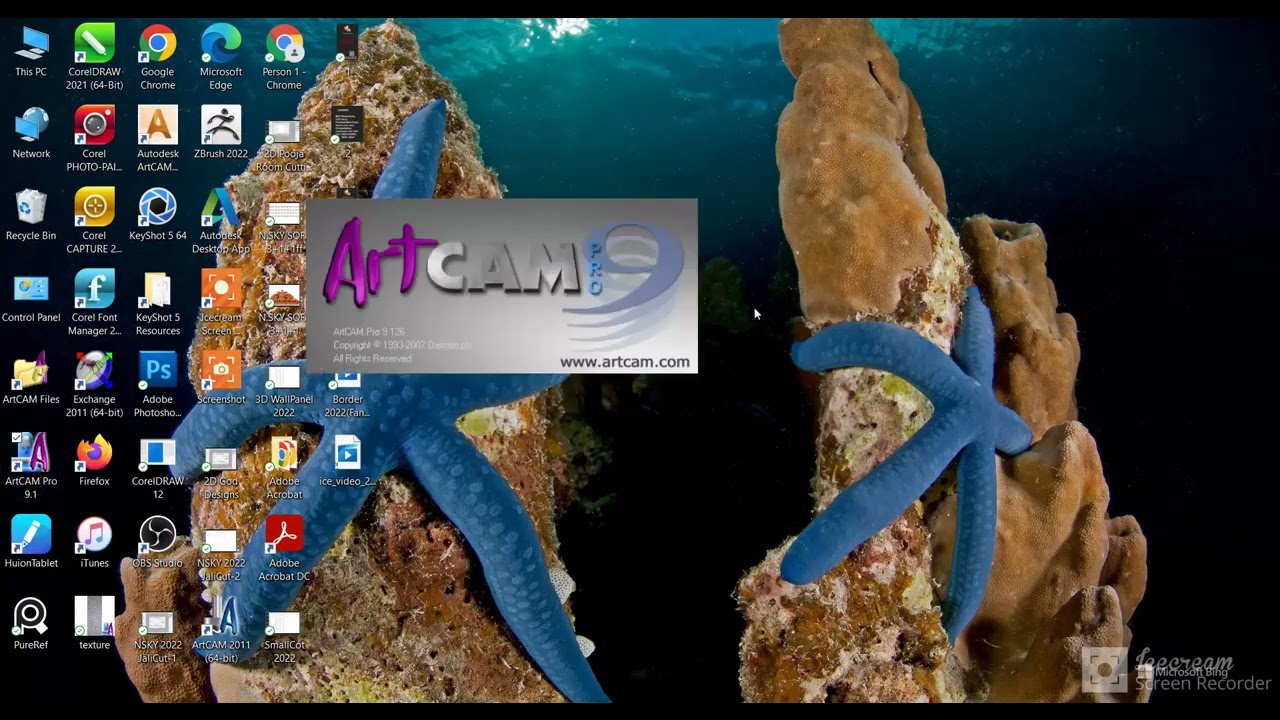
Task: Select the desktop file named 1
Action: pyautogui.click(x=347, y=51)
